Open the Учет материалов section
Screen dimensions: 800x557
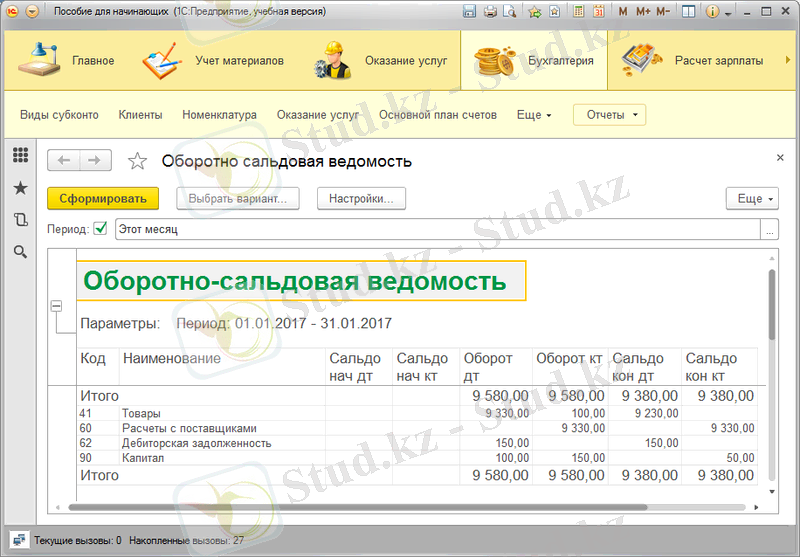point(213,60)
